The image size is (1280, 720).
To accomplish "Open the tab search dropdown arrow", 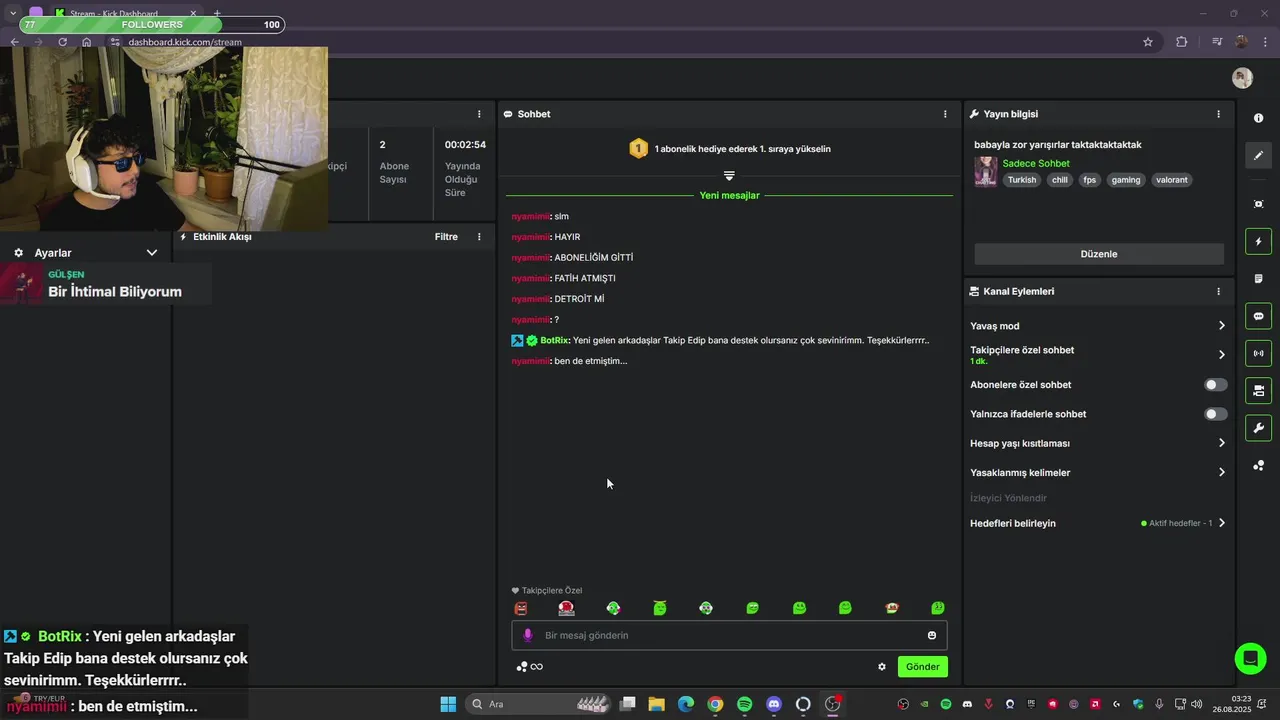I will (x=12, y=13).
